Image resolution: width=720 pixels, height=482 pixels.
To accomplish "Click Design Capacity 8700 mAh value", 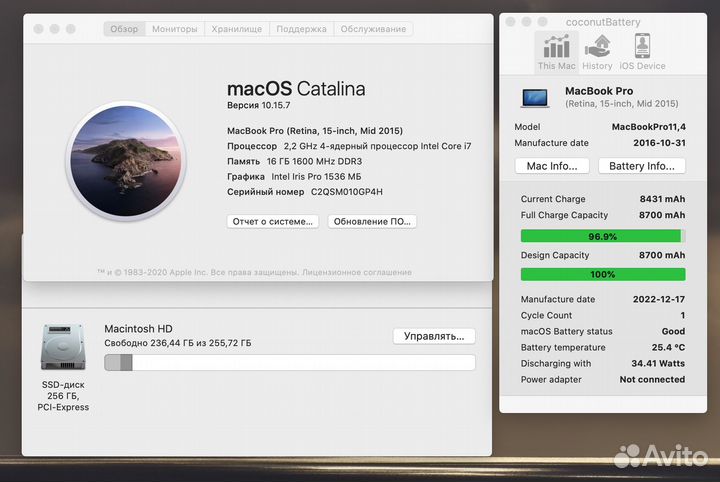I will coord(662,255).
